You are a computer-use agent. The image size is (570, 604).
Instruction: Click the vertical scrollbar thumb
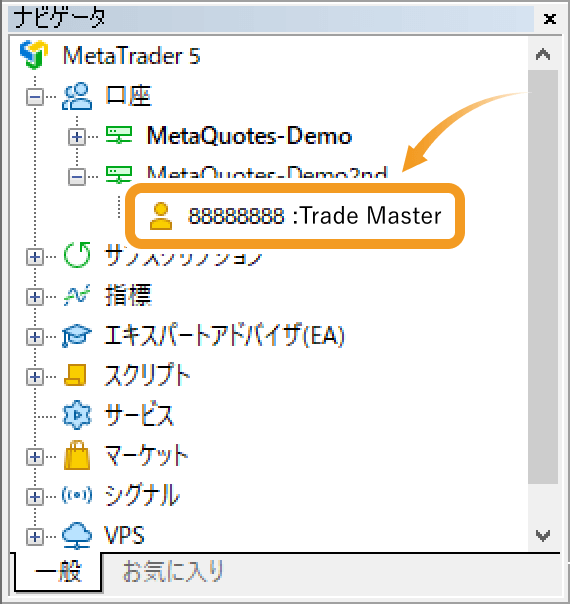[543, 277]
